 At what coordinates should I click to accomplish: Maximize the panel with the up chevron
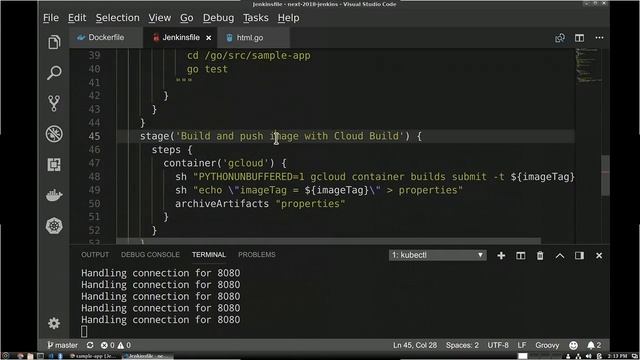coord(560,256)
